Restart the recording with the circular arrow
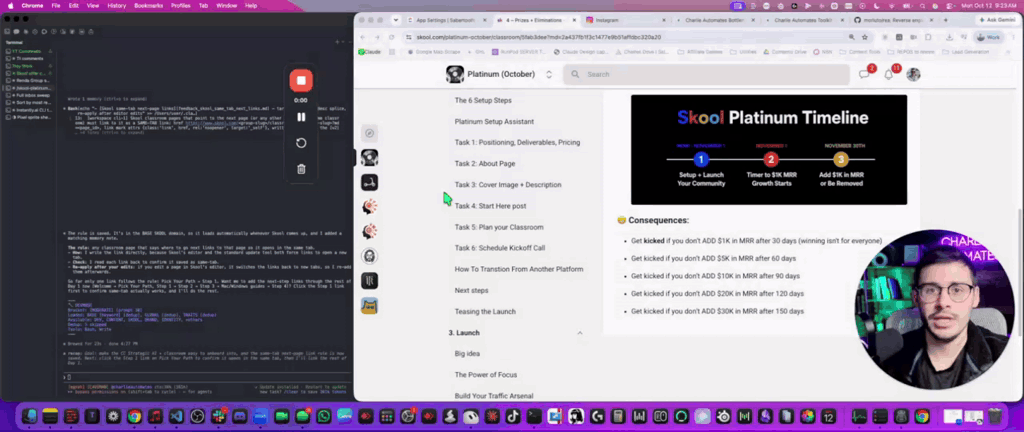1024x432 pixels. pos(301,143)
